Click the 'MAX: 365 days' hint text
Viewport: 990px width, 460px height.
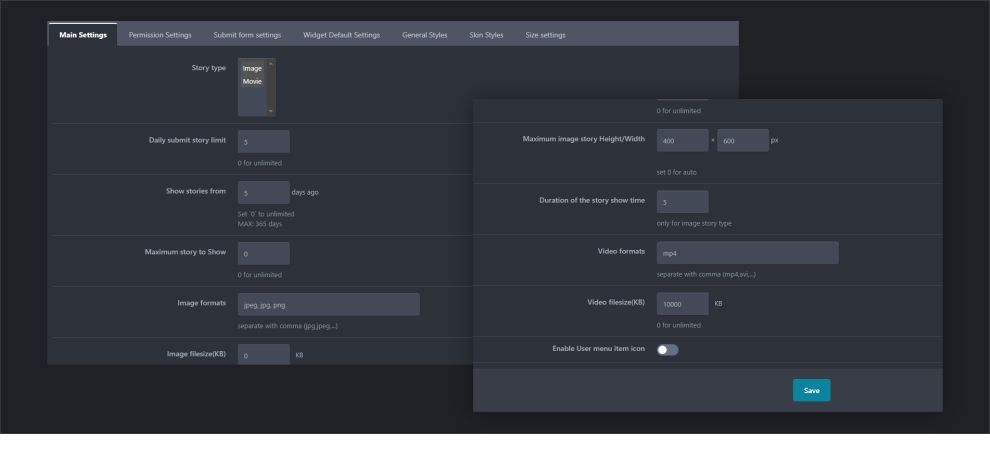pos(259,224)
